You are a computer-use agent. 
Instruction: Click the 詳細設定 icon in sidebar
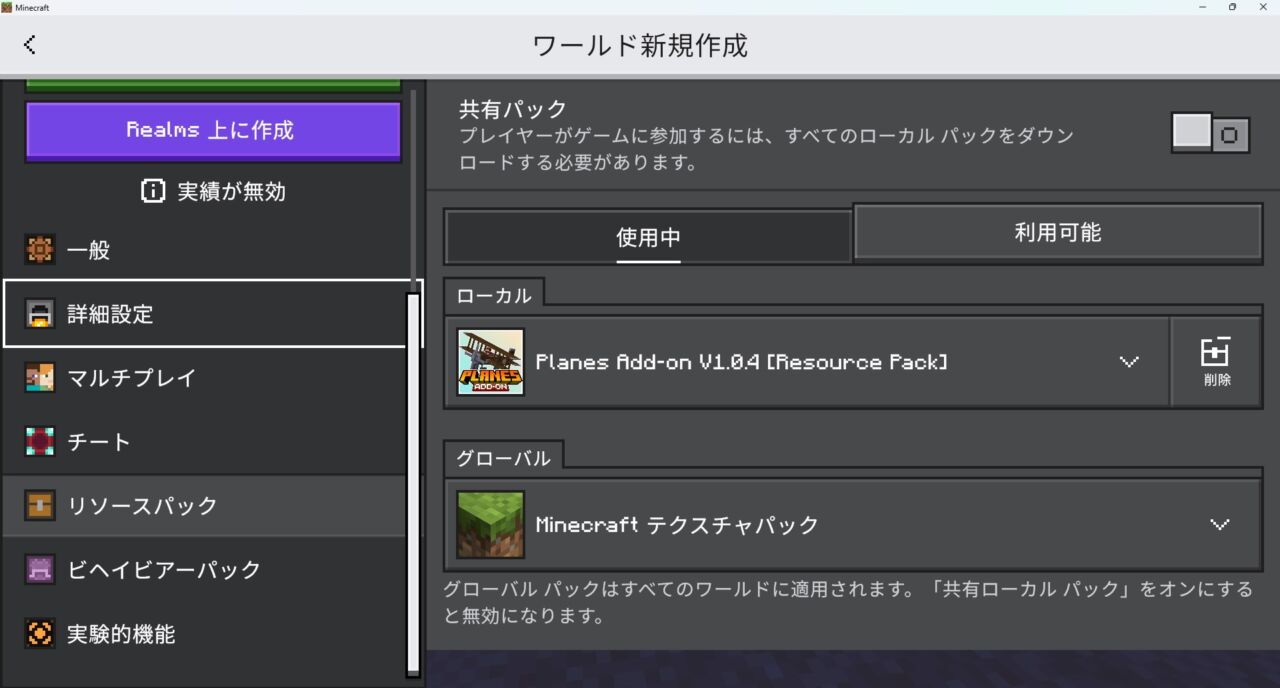pos(38,314)
